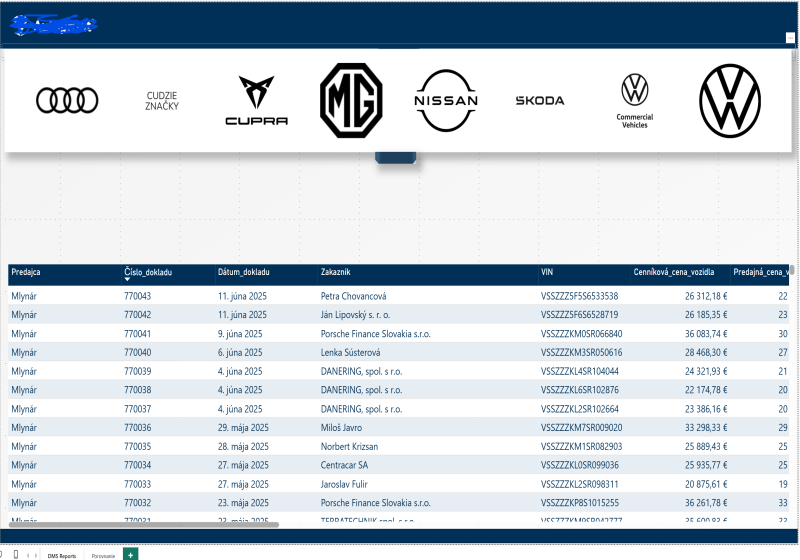Select price 36 083,74 €

[x=706, y=334]
